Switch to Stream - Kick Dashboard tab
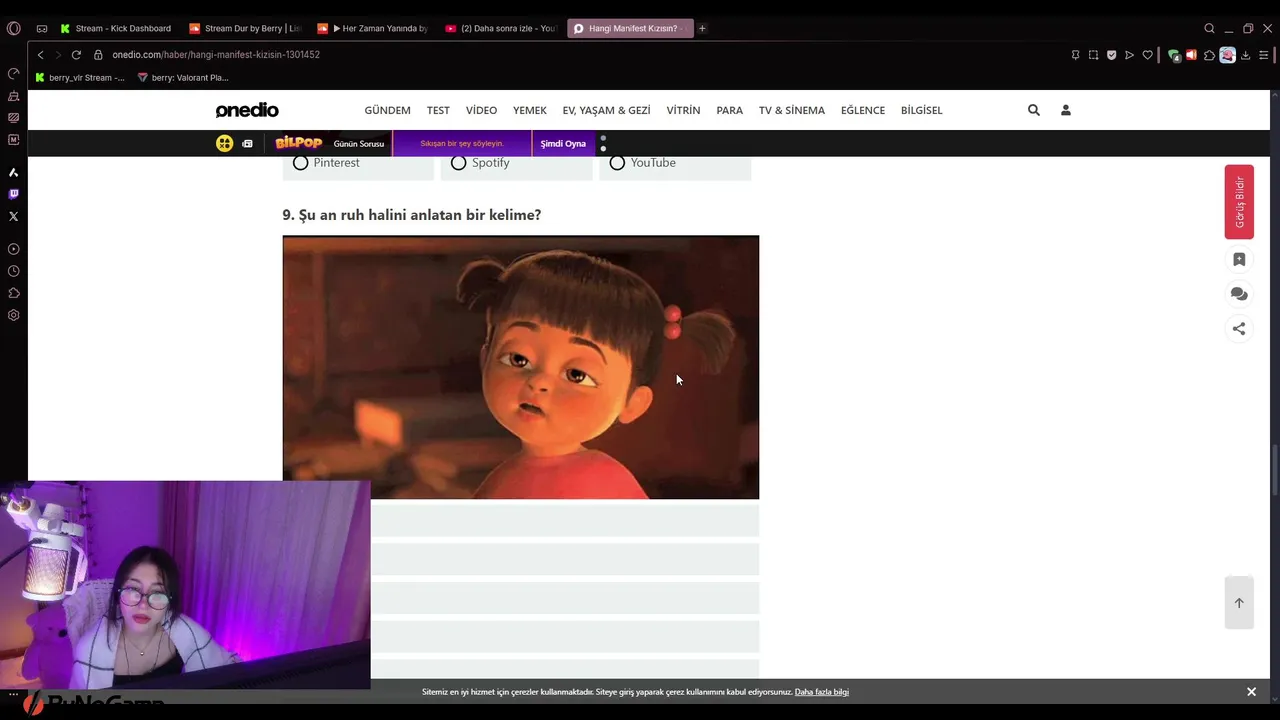This screenshot has height=720, width=1280. point(116,28)
